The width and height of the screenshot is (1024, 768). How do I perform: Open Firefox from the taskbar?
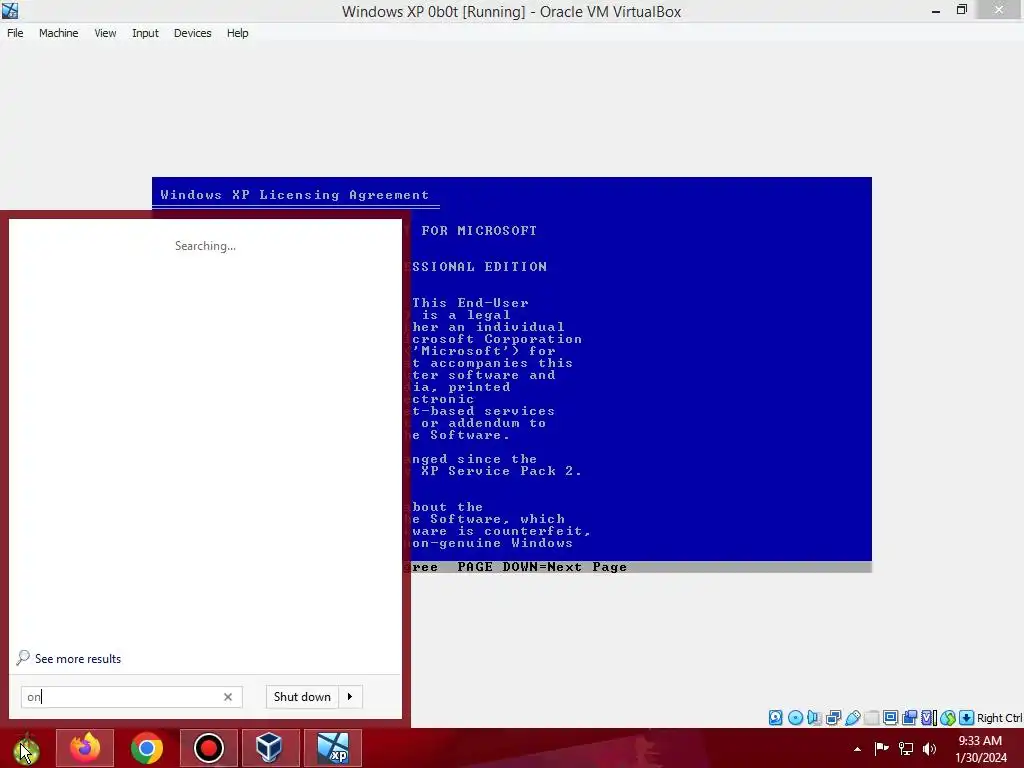pyautogui.click(x=85, y=748)
